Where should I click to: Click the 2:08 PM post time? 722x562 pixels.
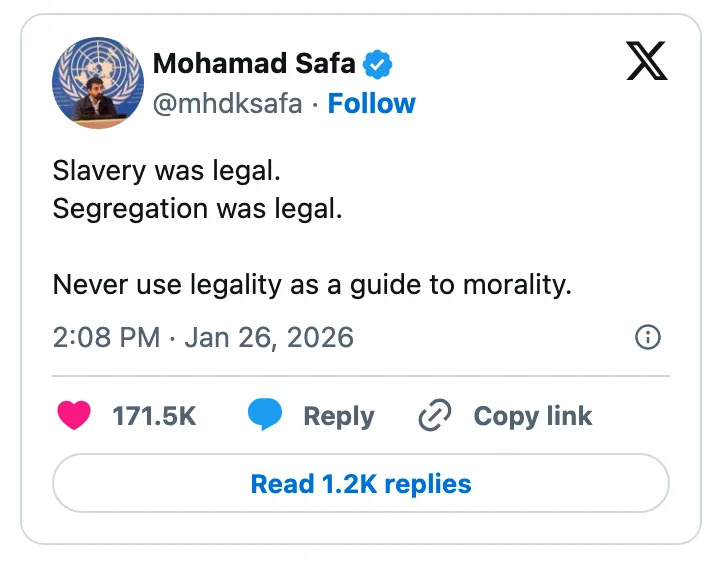pyautogui.click(x=106, y=337)
